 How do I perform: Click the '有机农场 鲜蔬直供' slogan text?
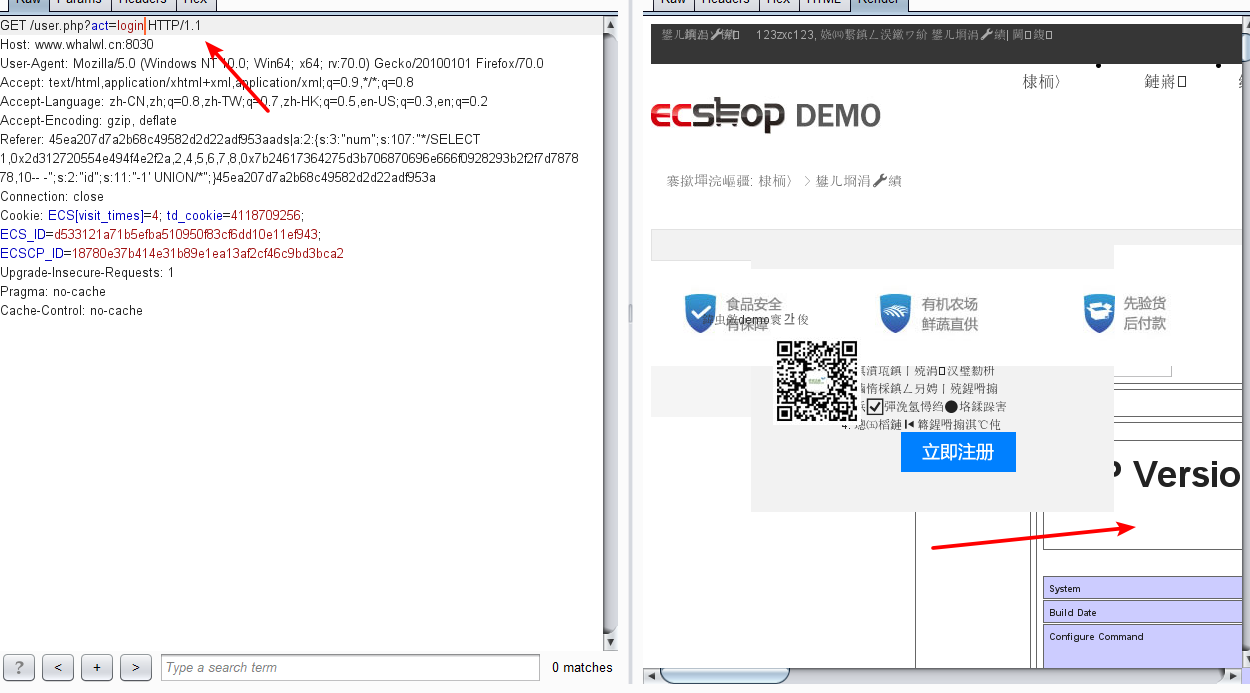coord(950,313)
